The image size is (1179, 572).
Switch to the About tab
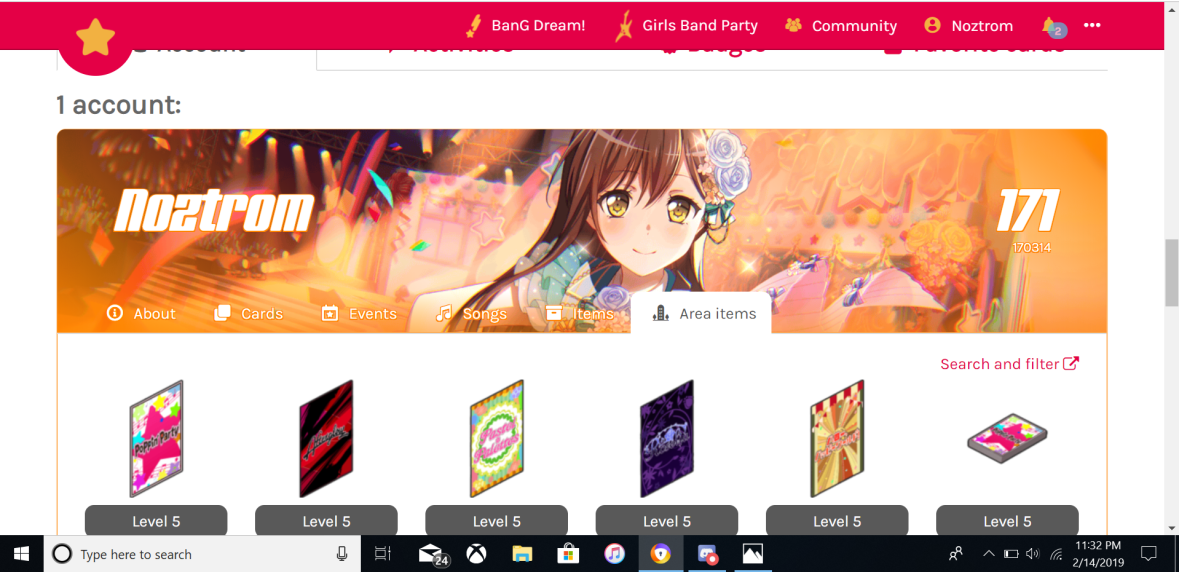141,313
